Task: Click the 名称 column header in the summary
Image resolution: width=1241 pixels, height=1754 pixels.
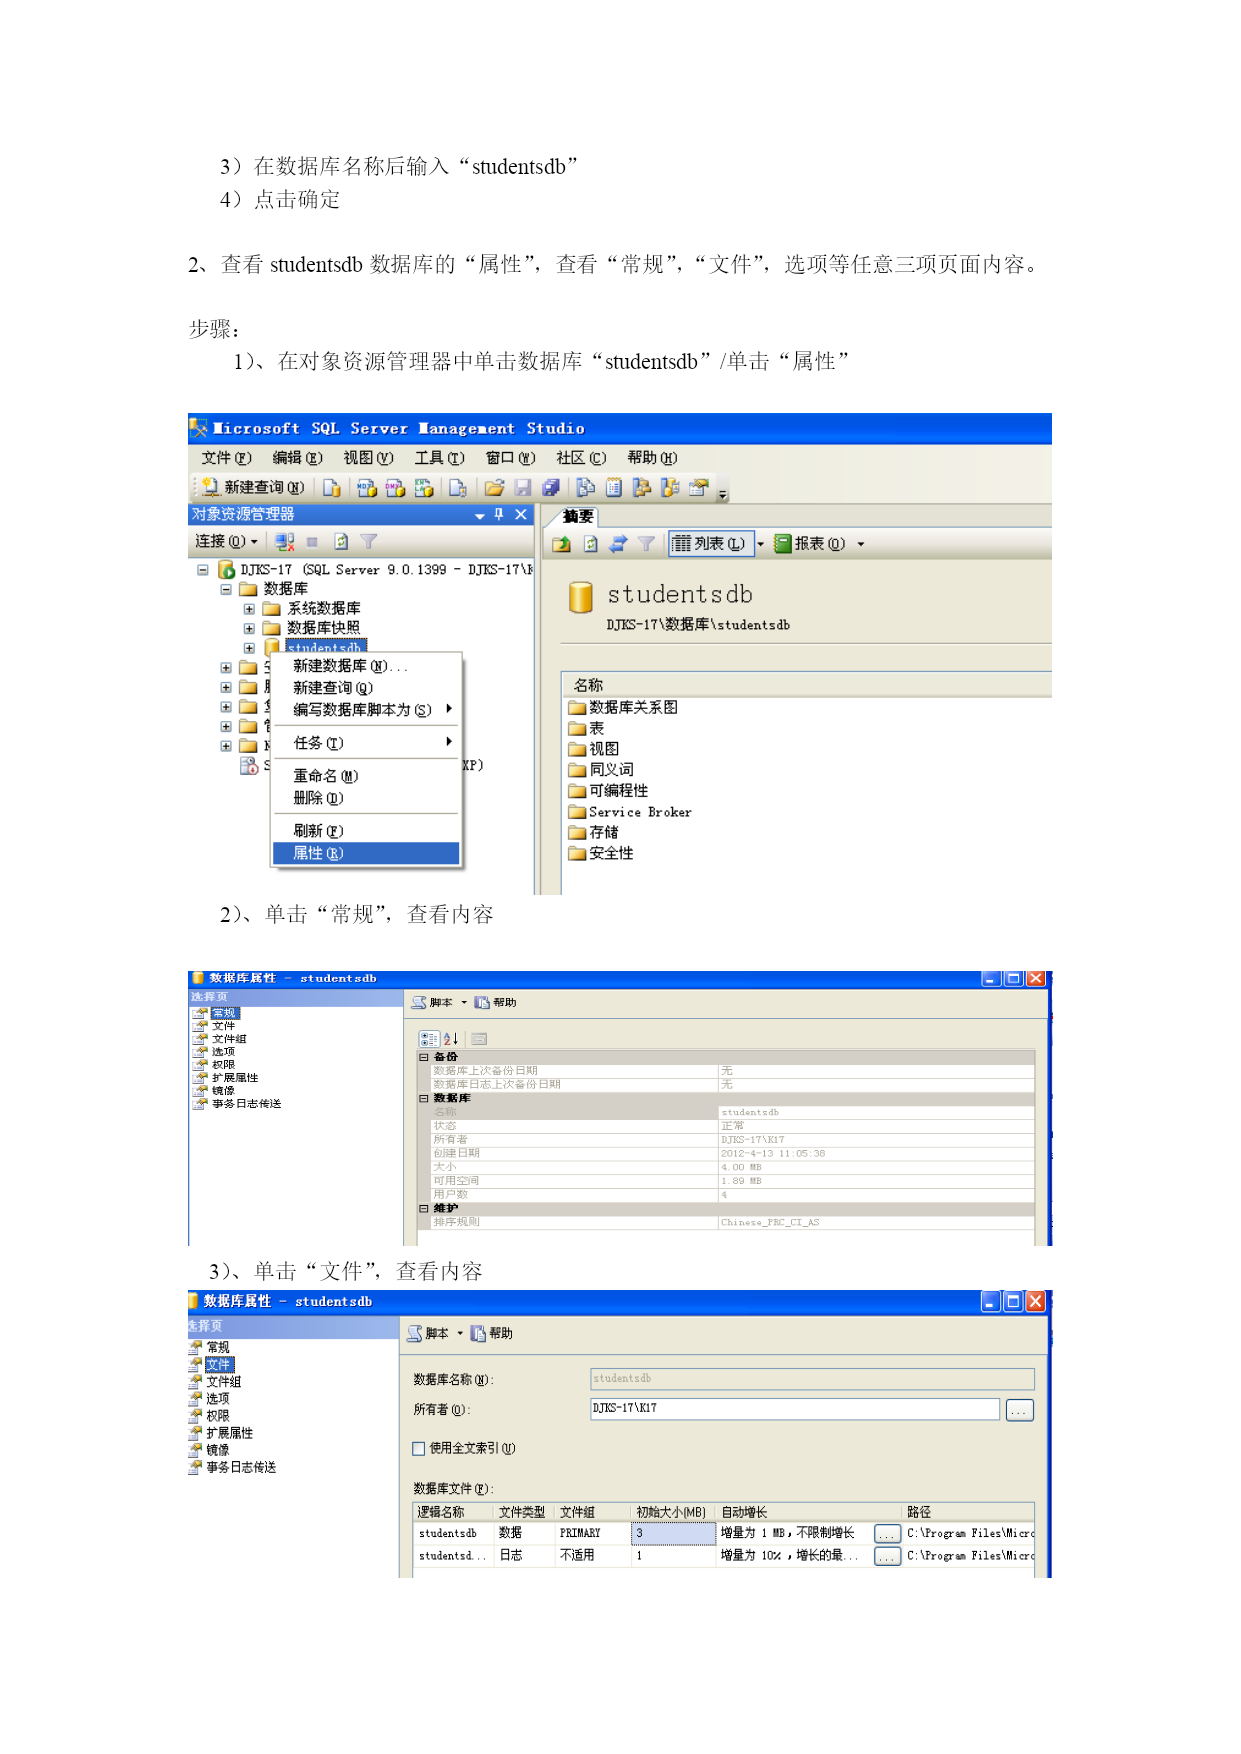Action: [588, 685]
